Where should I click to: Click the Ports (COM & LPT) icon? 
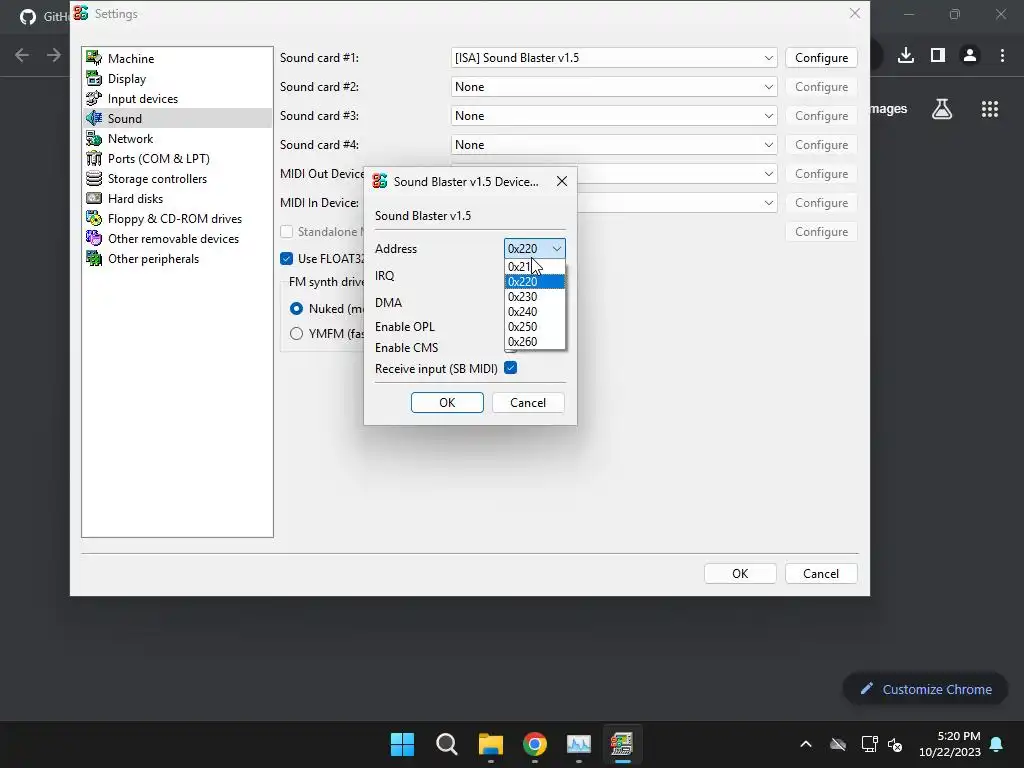coord(94,159)
